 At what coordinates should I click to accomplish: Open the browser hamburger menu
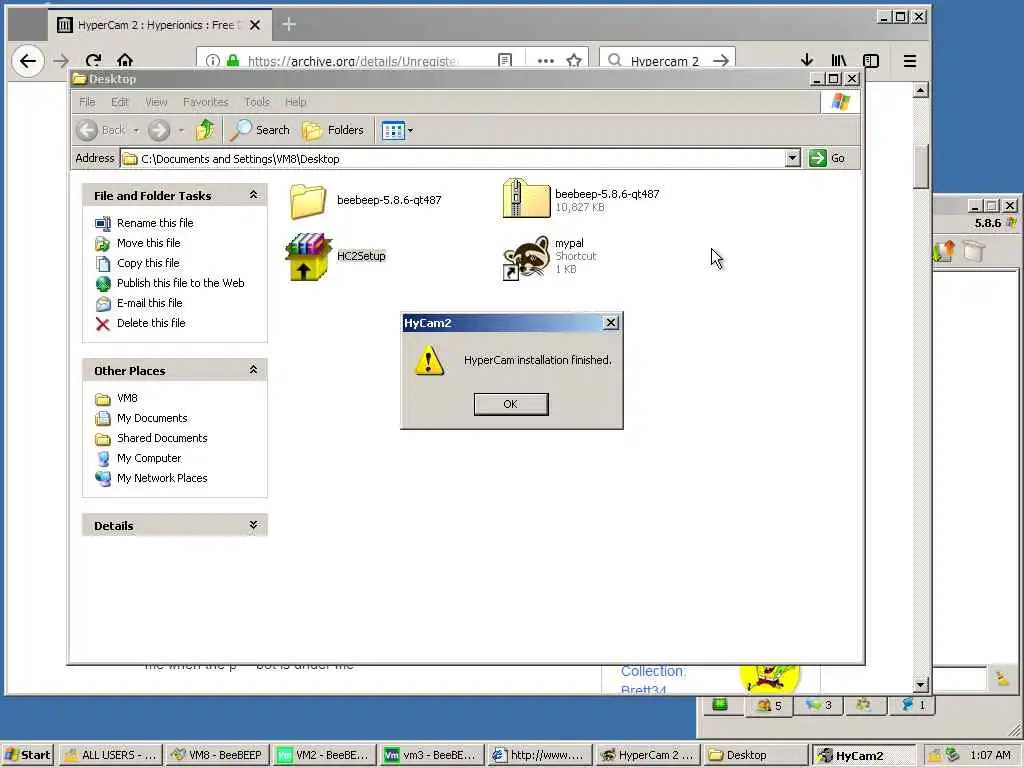click(910, 61)
